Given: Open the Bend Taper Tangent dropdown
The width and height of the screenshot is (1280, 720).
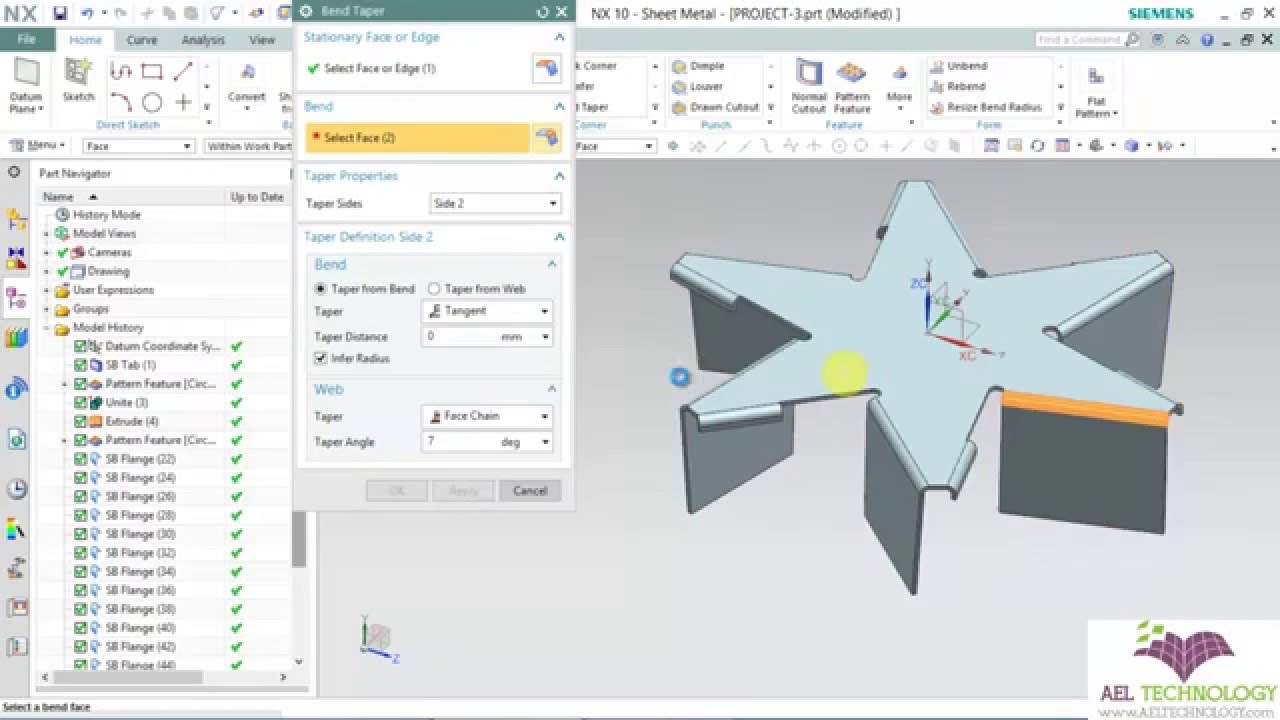Looking at the screenshot, I should tap(488, 311).
